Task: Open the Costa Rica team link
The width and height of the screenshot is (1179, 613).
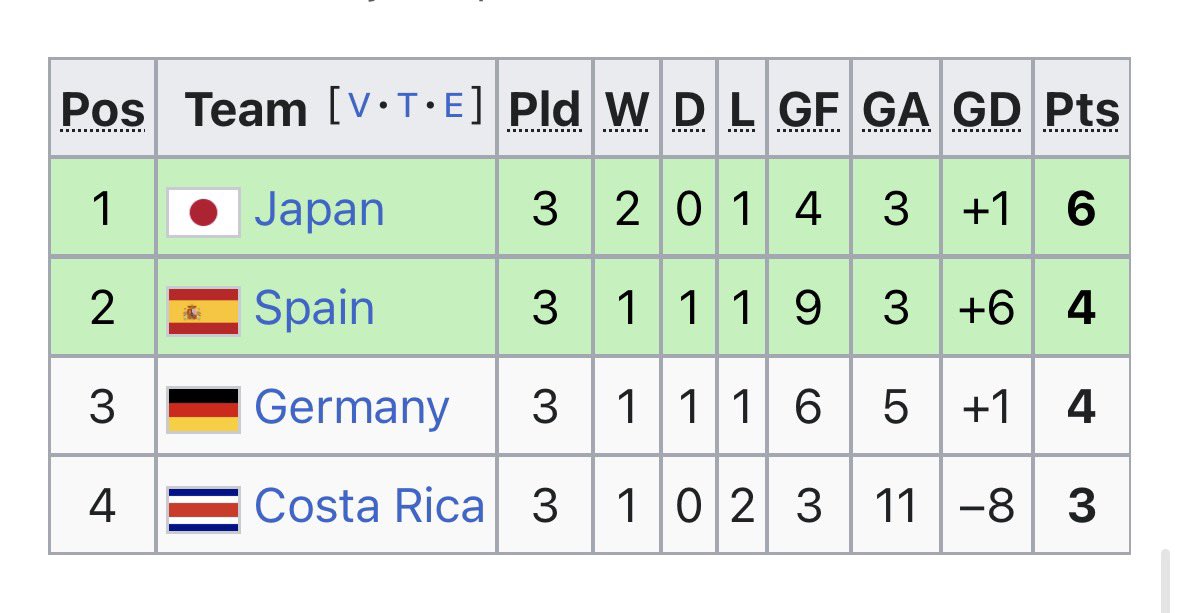Action: click(369, 505)
